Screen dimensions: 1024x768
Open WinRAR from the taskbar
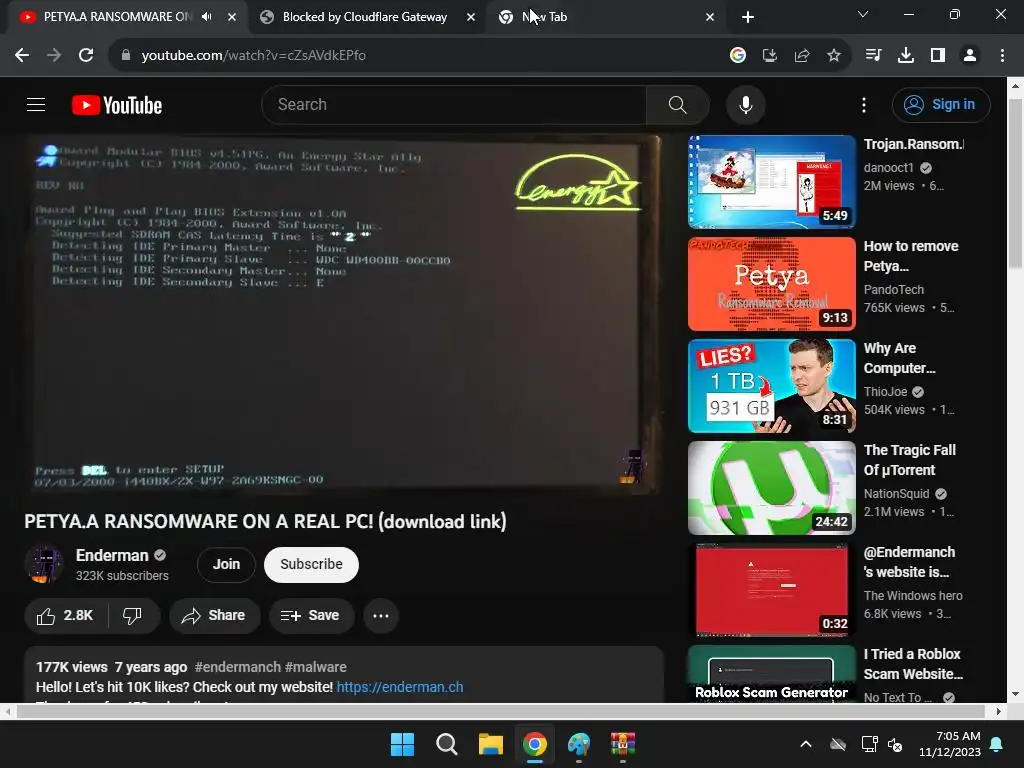(622, 744)
